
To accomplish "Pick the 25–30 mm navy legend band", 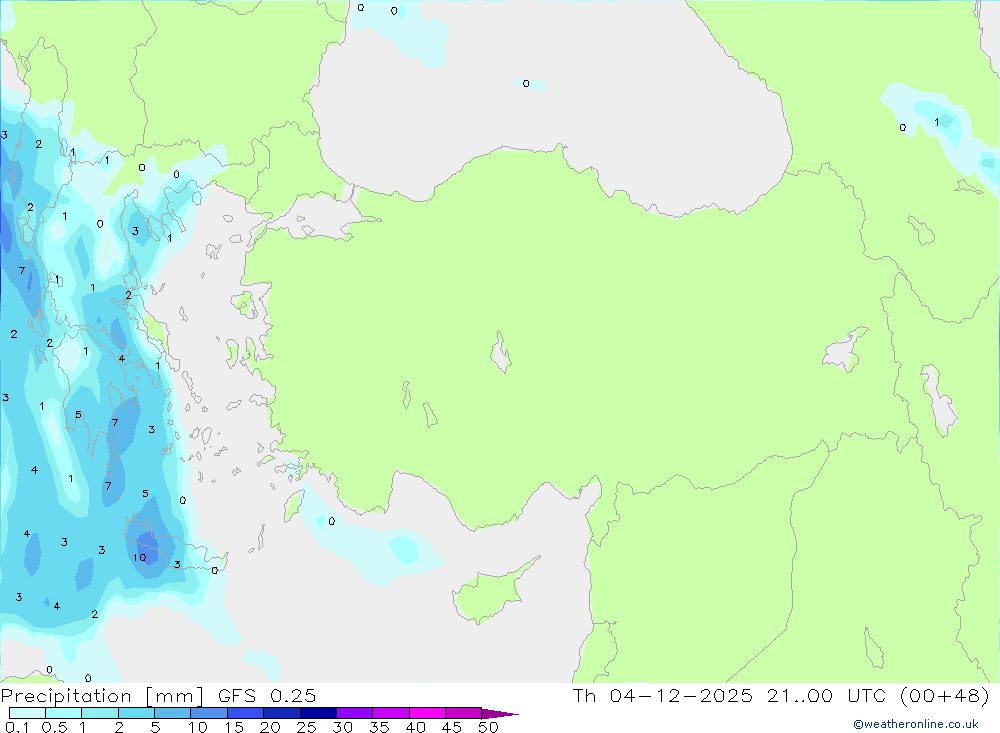I will pyautogui.click(x=318, y=713).
